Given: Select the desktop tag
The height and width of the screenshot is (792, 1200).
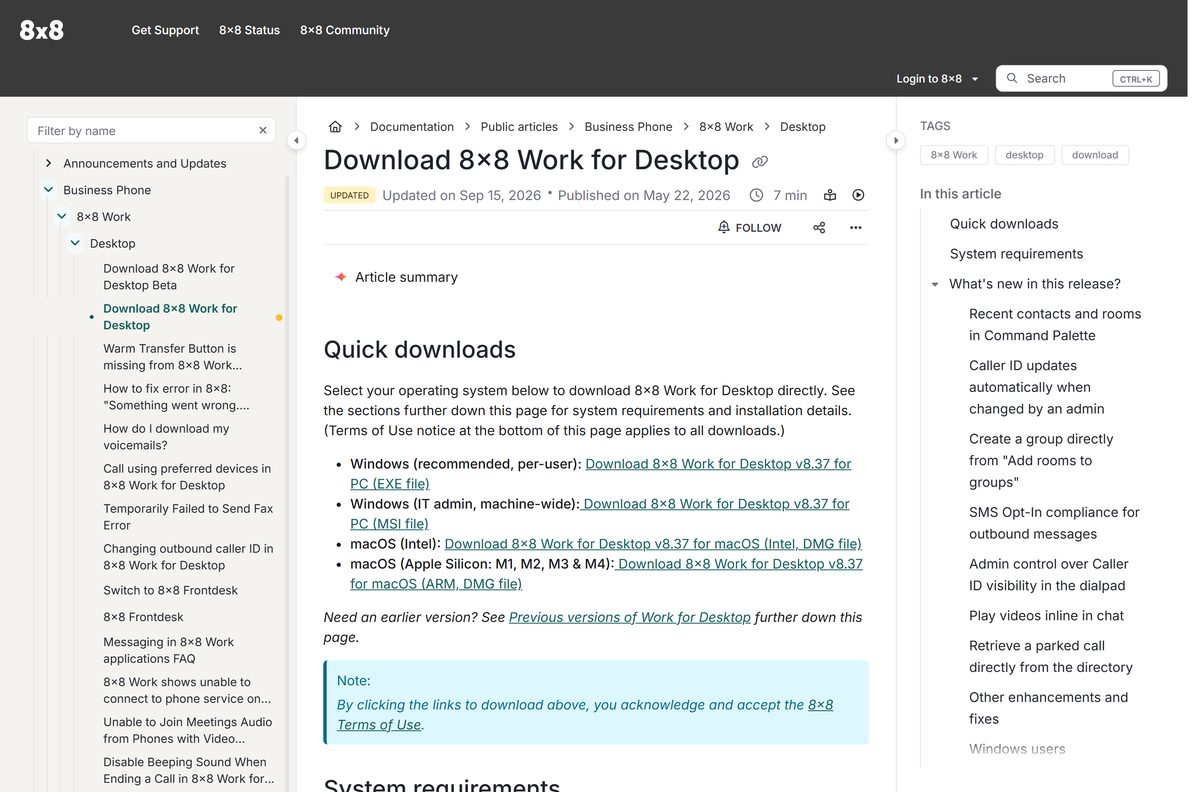Looking at the screenshot, I should pyautogui.click(x=1024, y=155).
